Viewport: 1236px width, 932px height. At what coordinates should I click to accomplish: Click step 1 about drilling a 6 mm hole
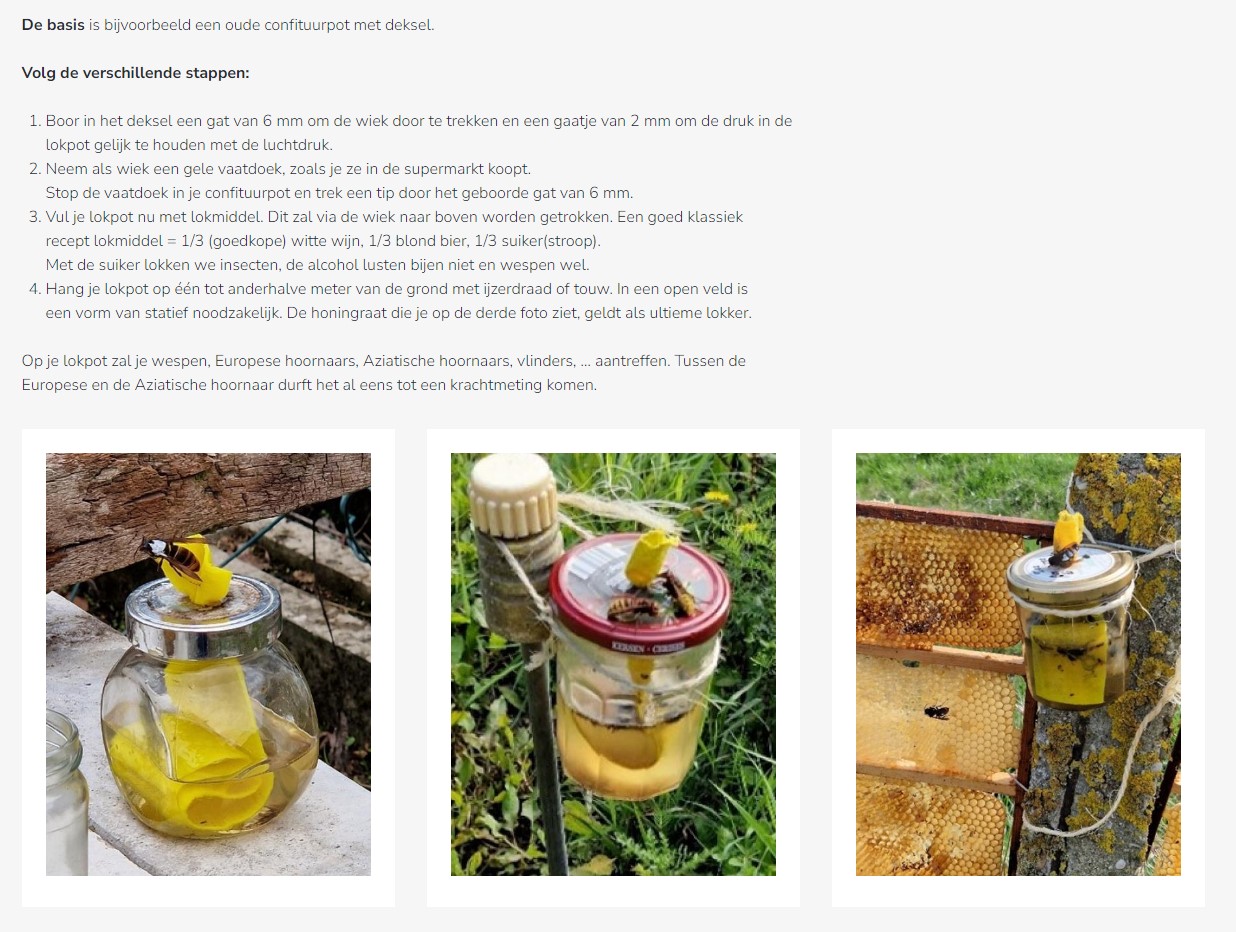(419, 133)
